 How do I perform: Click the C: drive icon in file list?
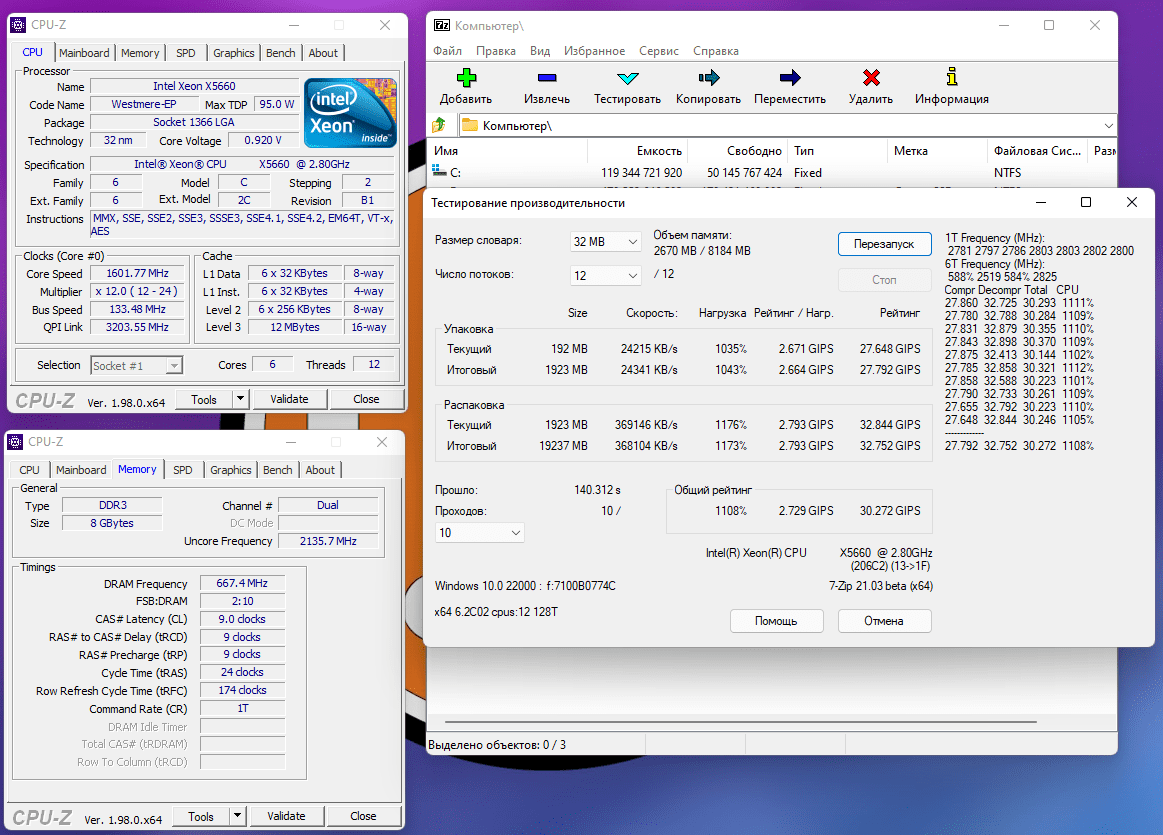click(439, 172)
